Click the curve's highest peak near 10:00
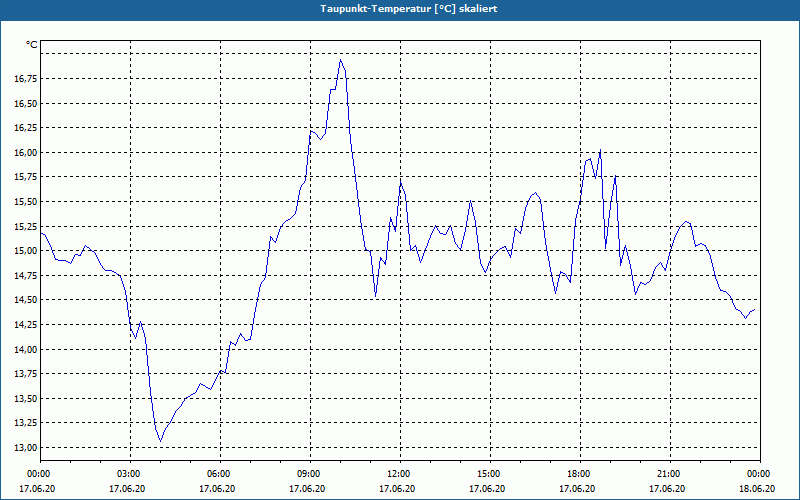800x500 pixels. tap(340, 60)
